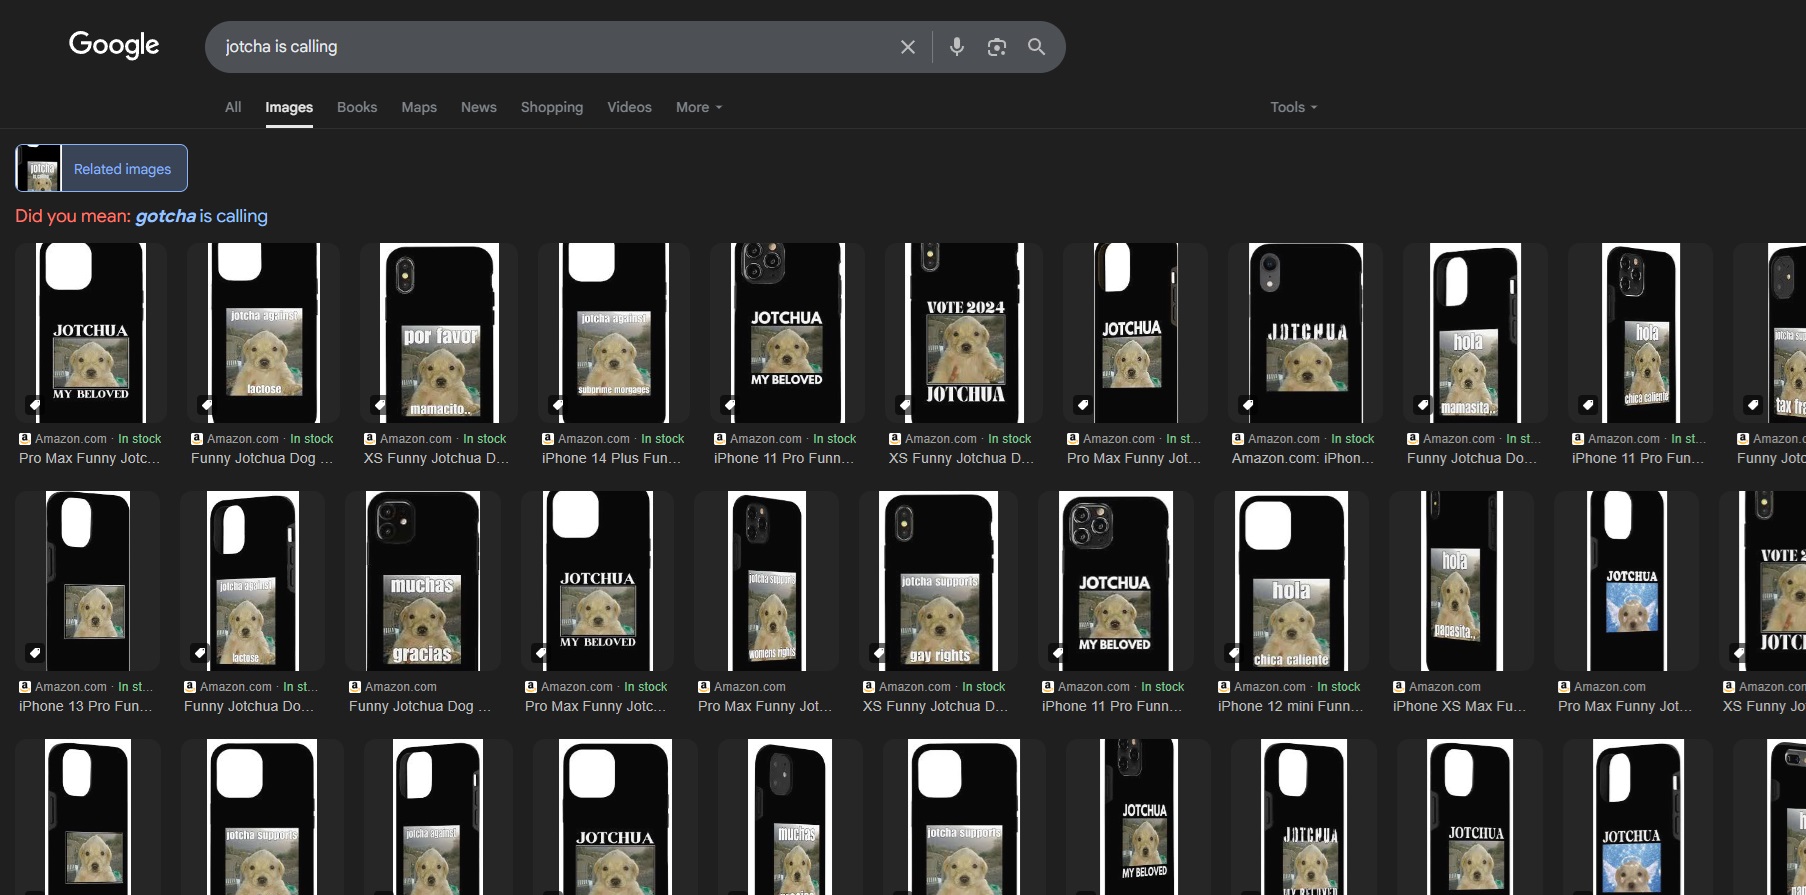The image size is (1806, 895).
Task: Click the Related images chip
Action: coord(101,168)
